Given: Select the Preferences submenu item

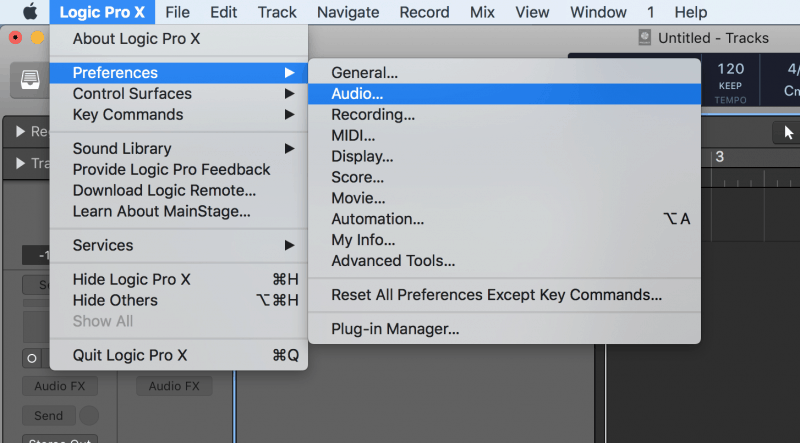Looking at the screenshot, I should pyautogui.click(x=179, y=72).
